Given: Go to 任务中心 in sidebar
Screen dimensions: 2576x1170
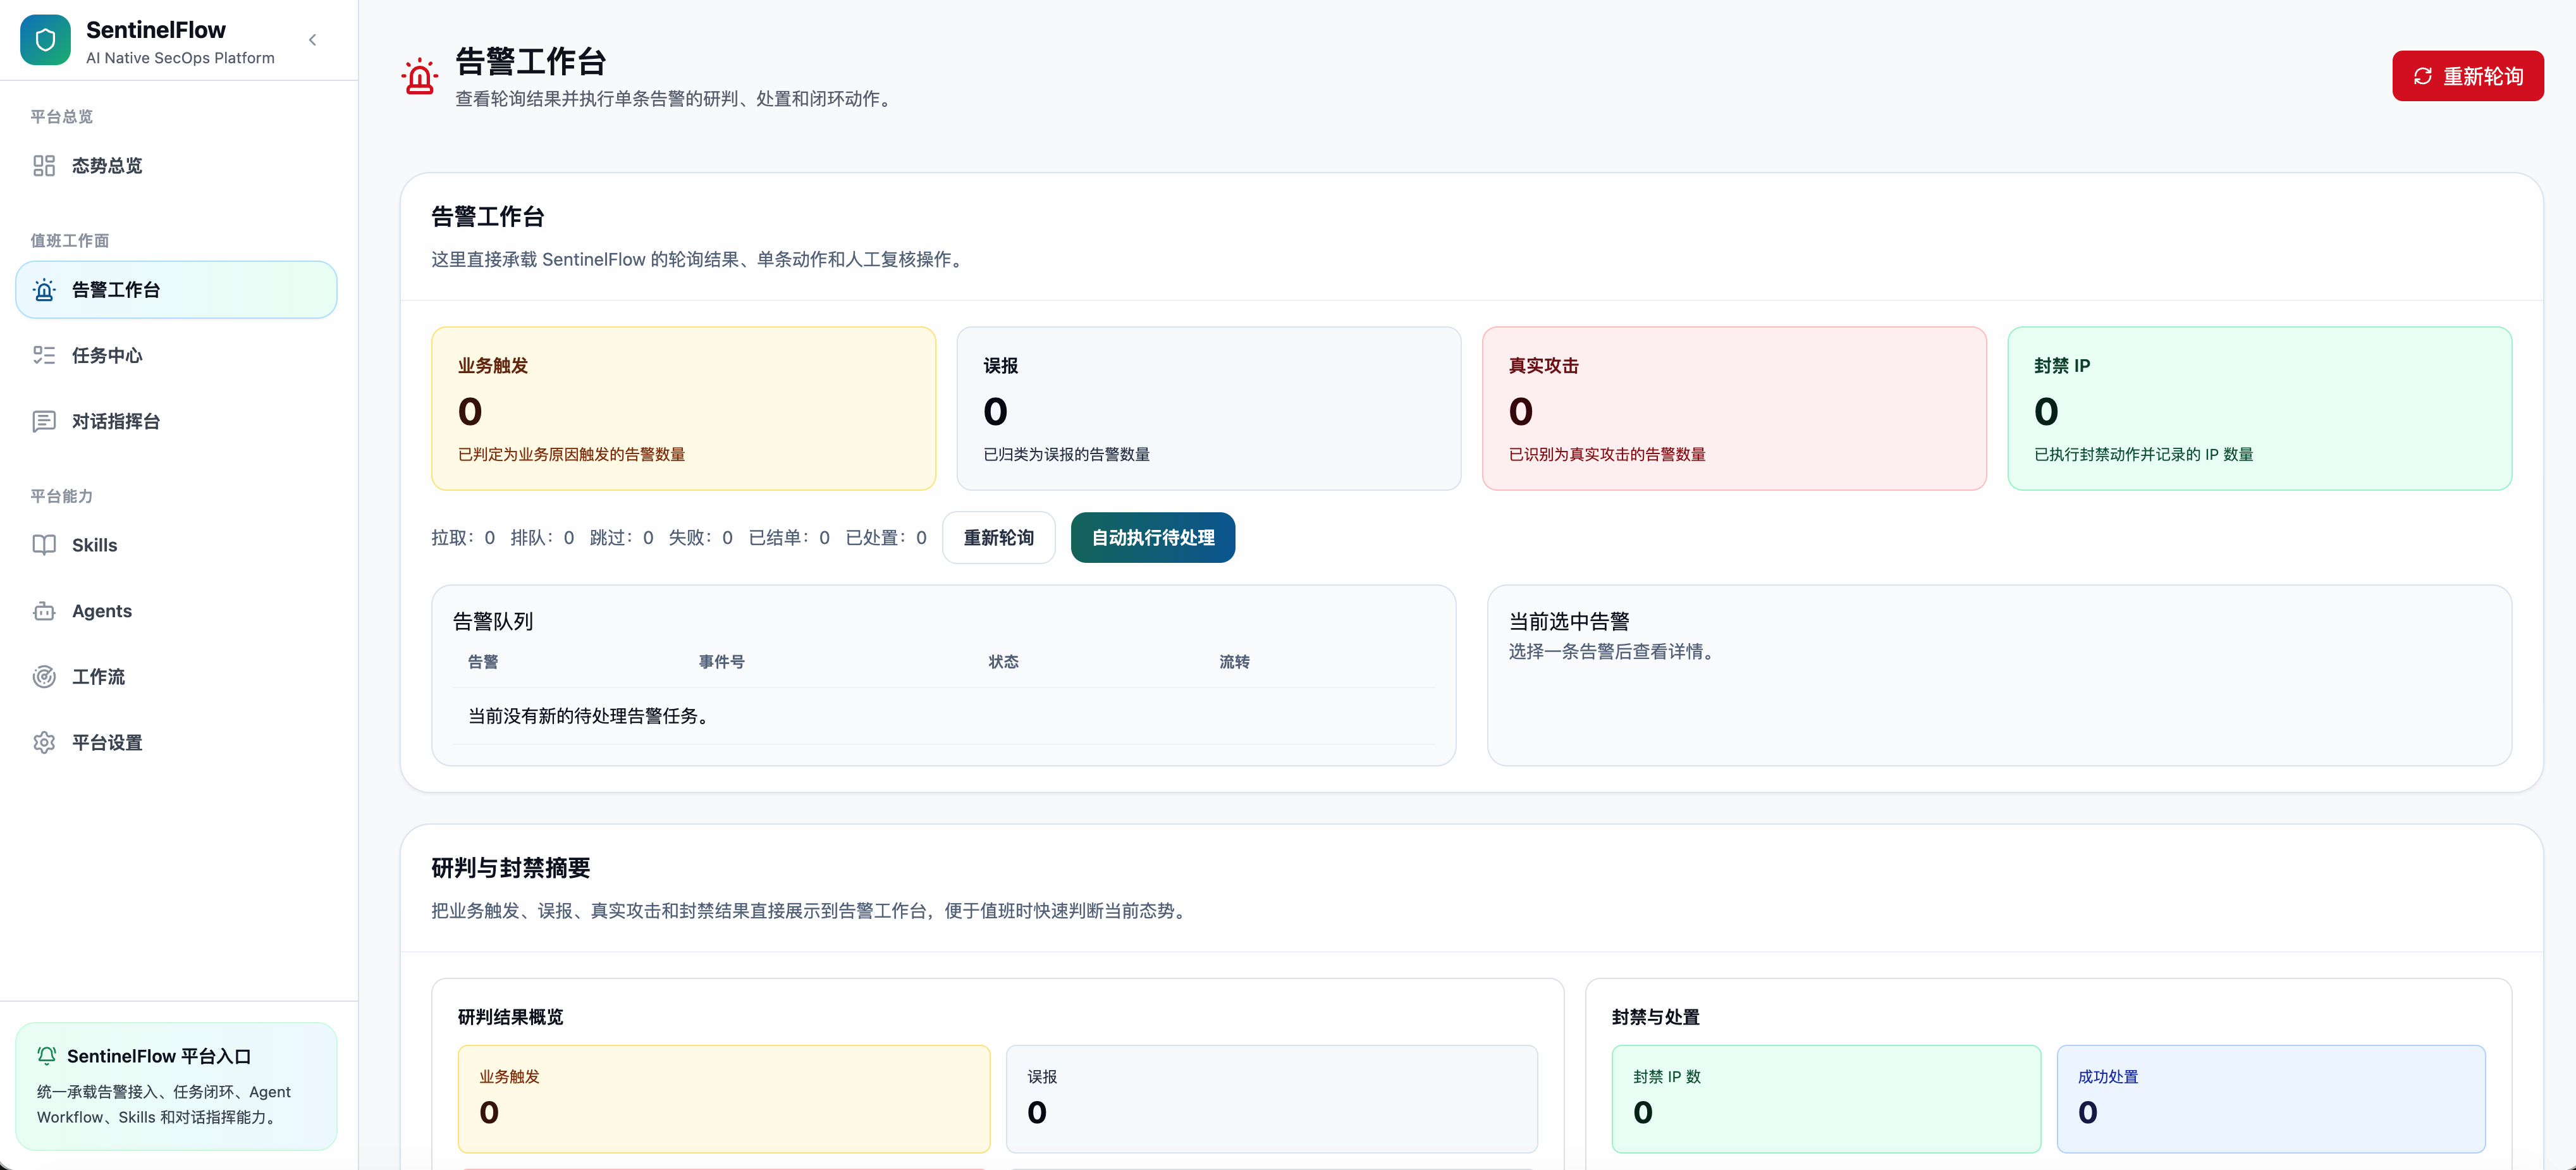Looking at the screenshot, I should pos(177,356).
